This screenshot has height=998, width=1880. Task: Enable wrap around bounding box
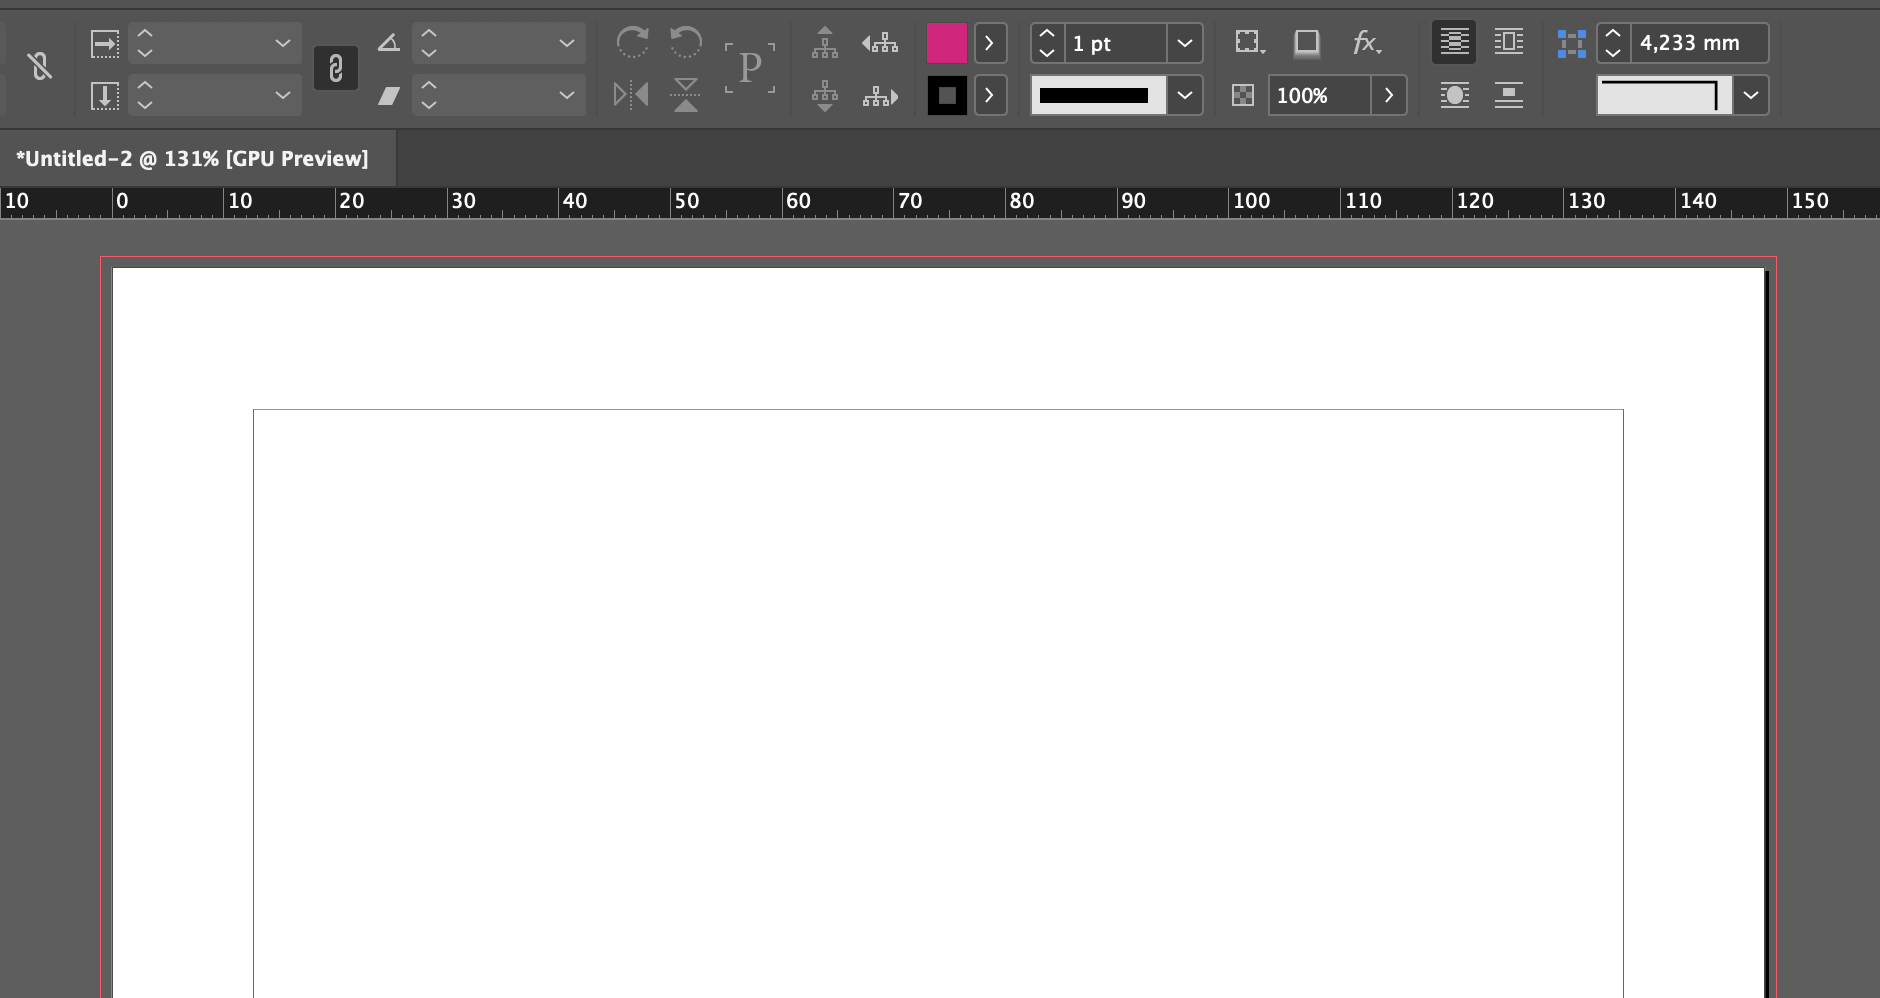1509,43
